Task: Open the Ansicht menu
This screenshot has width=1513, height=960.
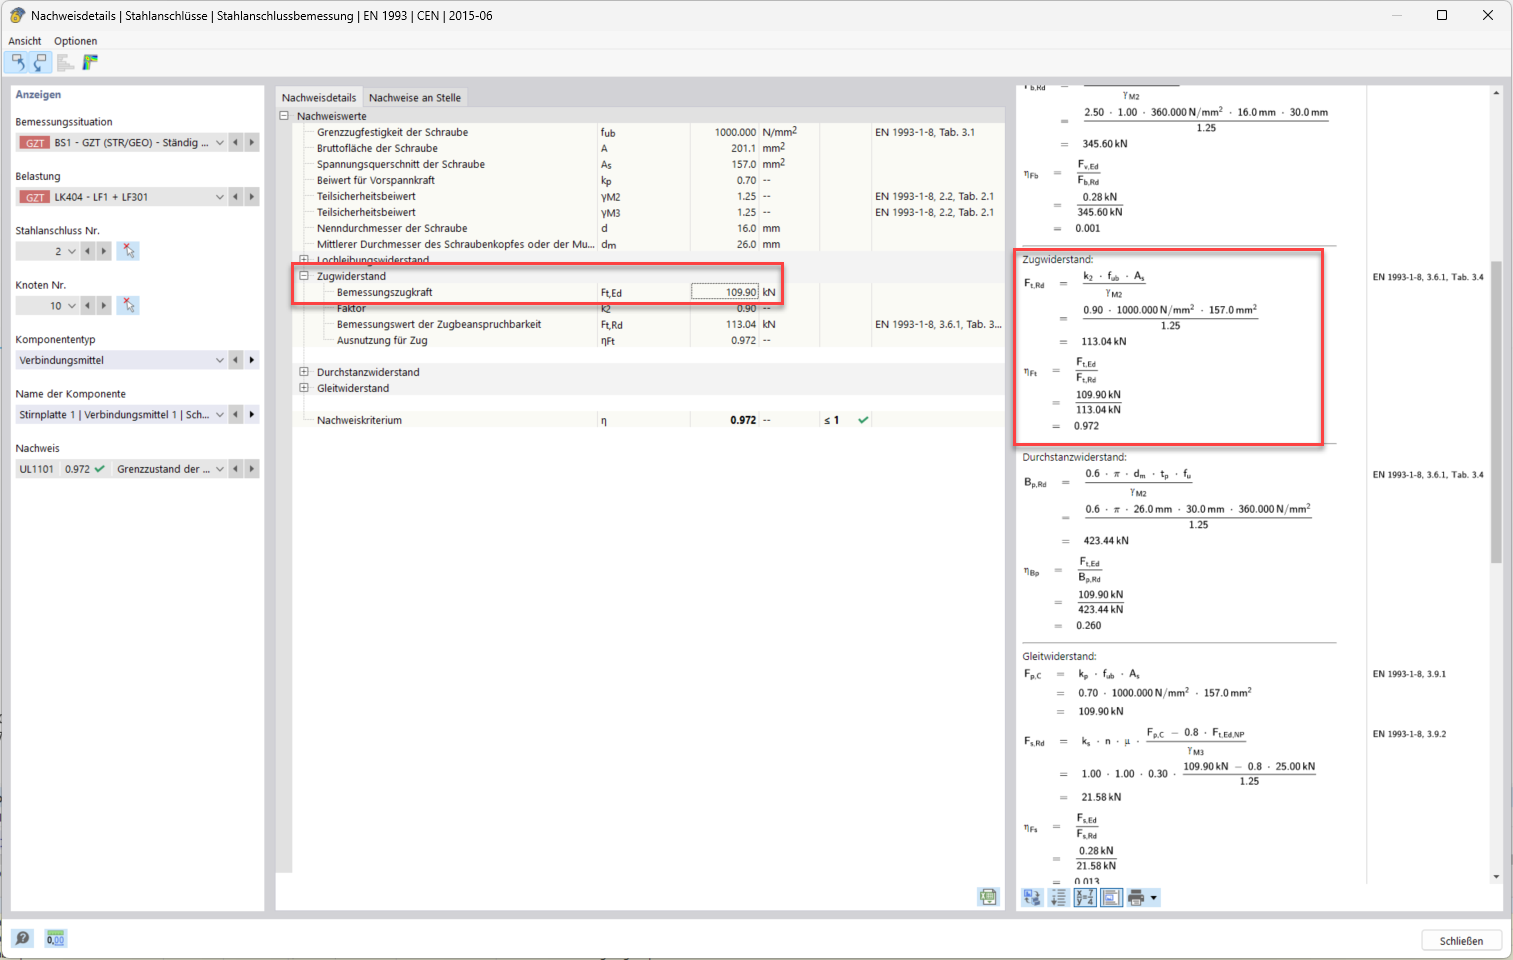Action: pyautogui.click(x=24, y=40)
